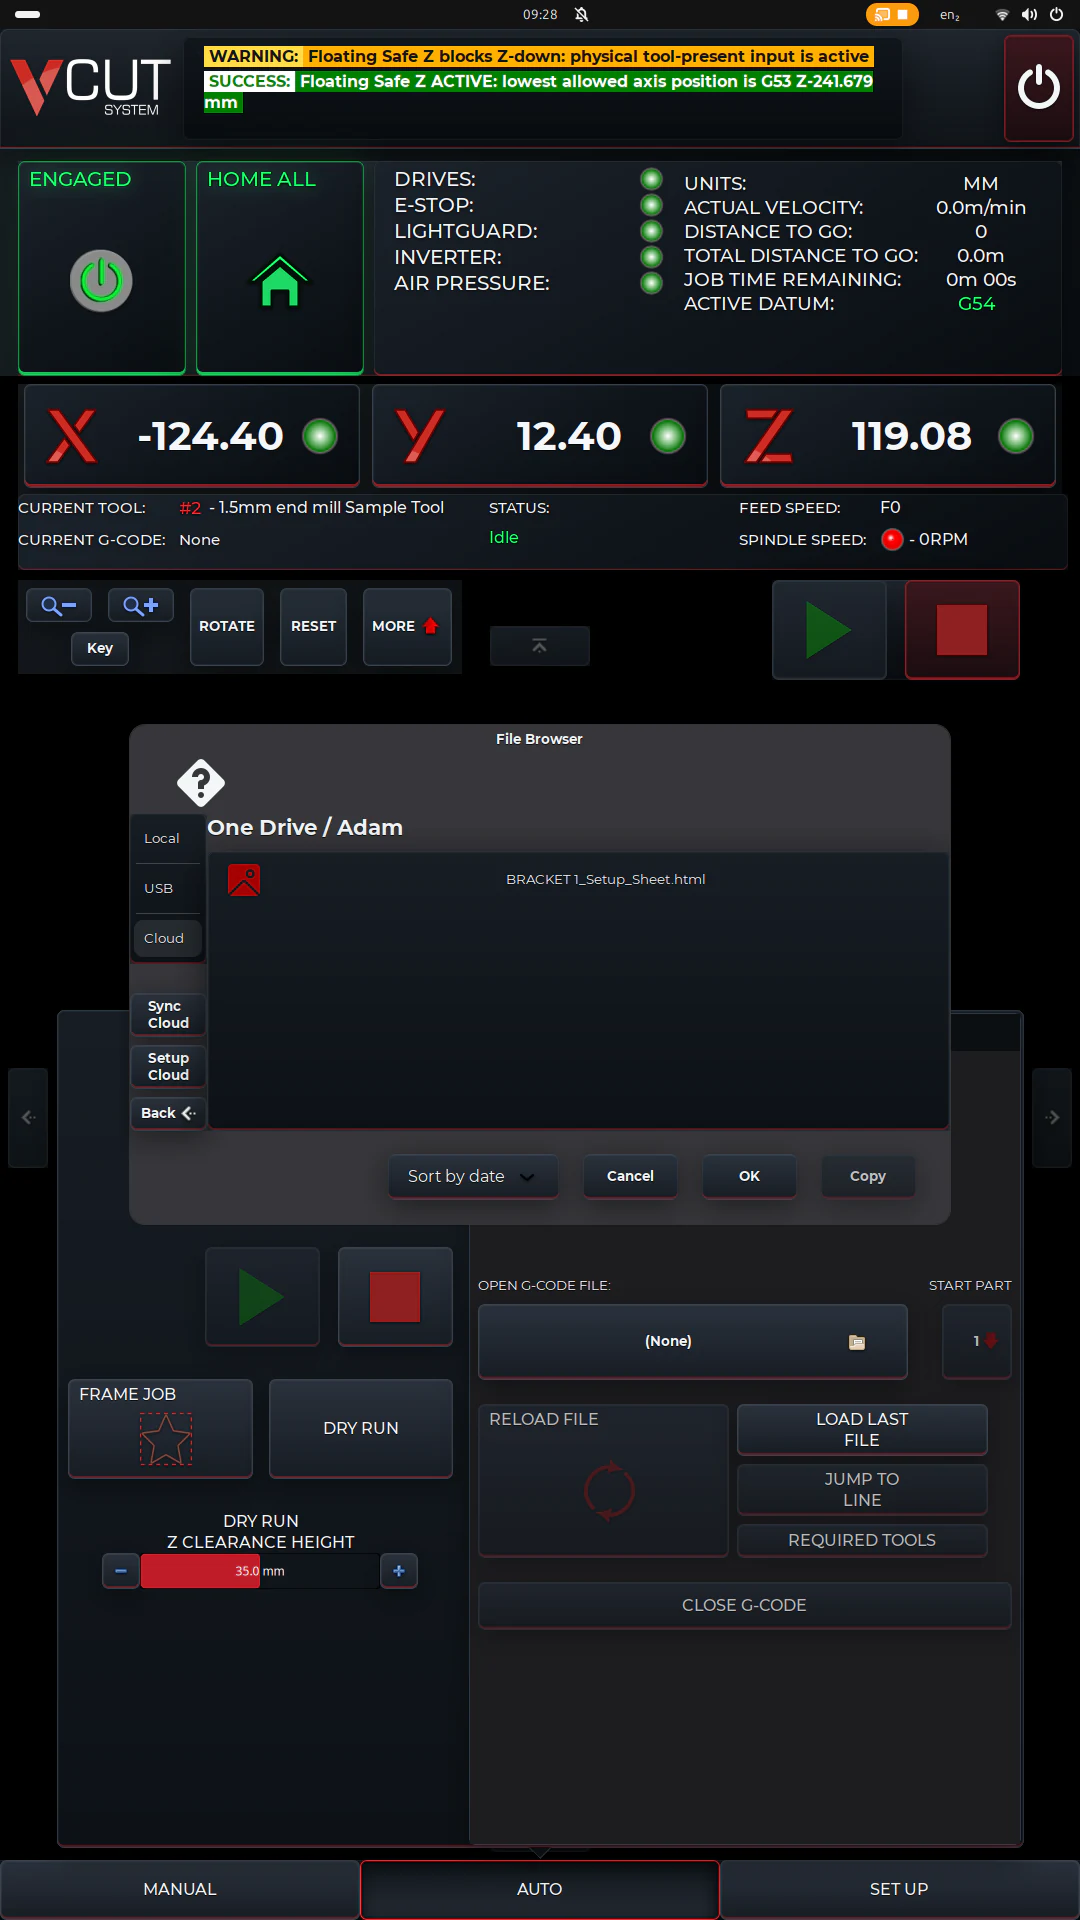Open the File Browser help question icon
The image size is (1080, 1920).
coord(201,782)
